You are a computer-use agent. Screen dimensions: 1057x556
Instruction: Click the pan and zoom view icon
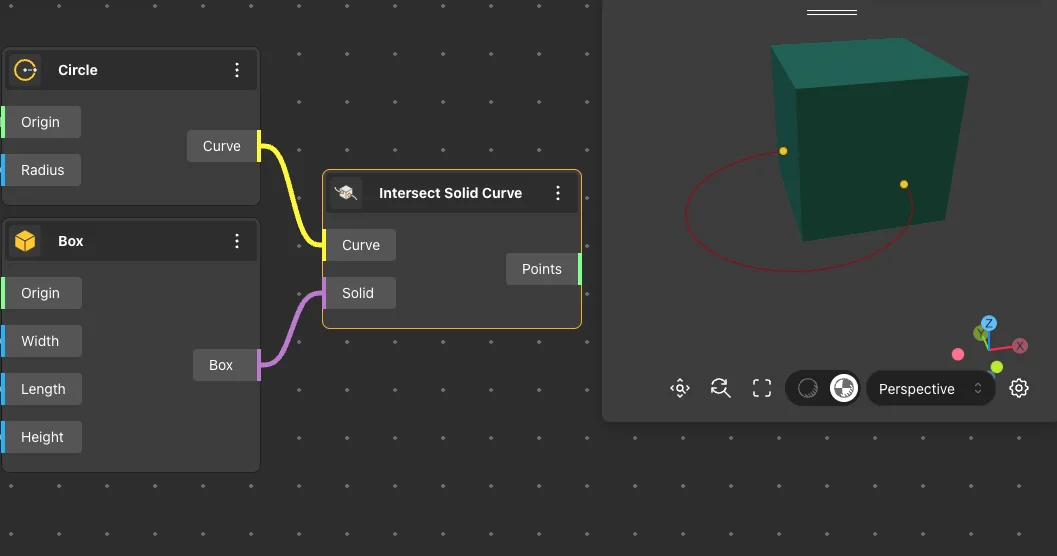click(680, 388)
